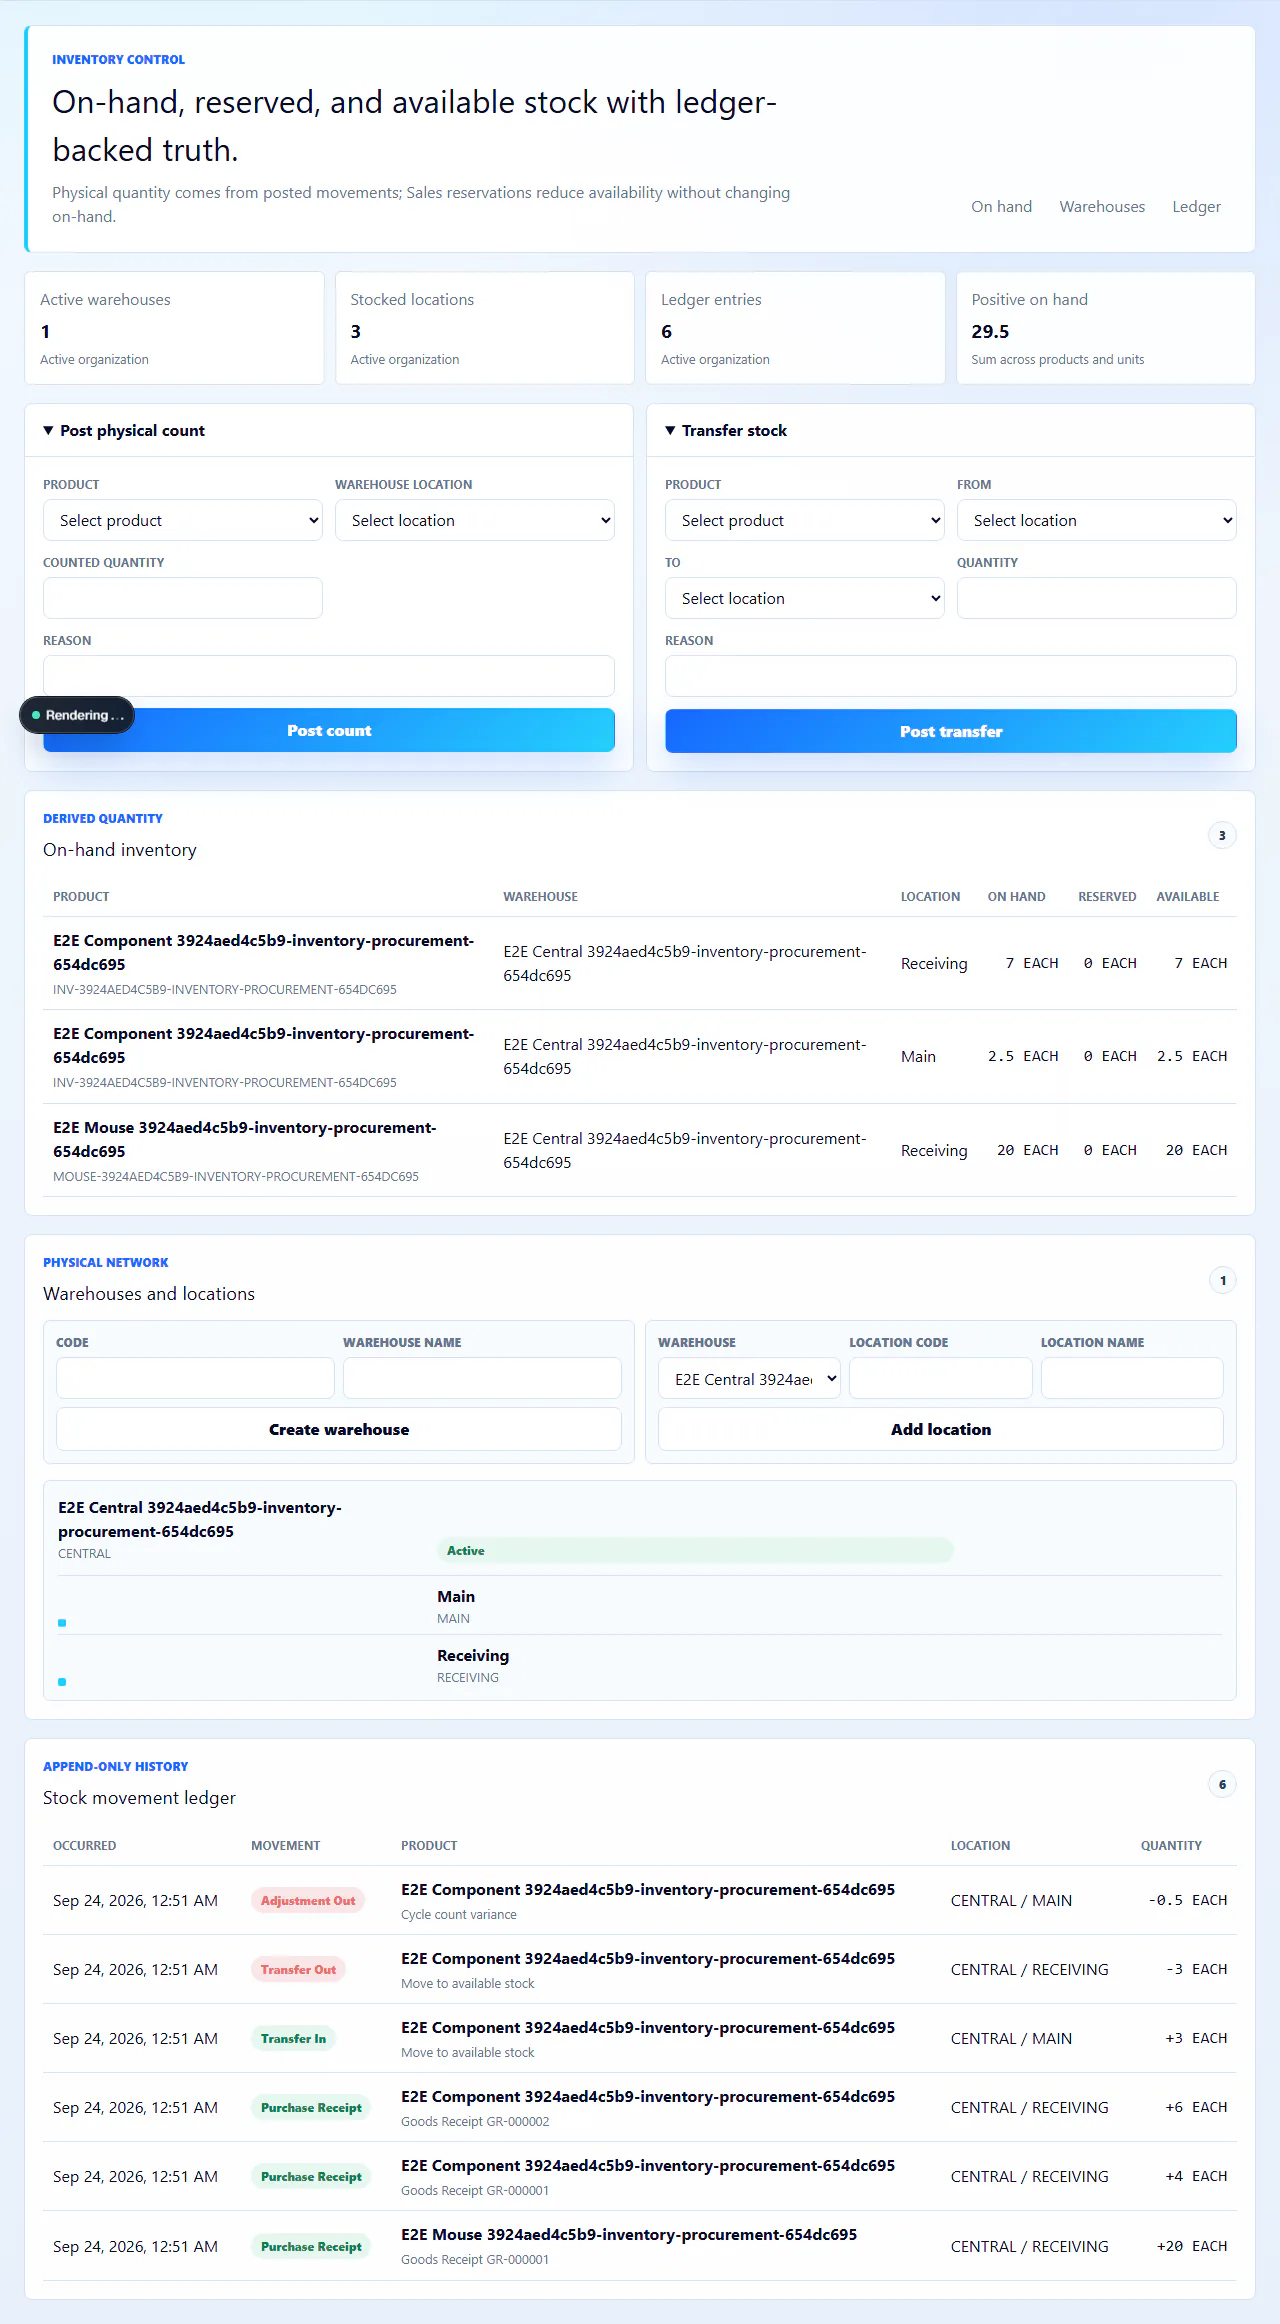Image resolution: width=1280 pixels, height=2324 pixels.
Task: Click the Positive on hand 29.5 value
Action: click(990, 331)
